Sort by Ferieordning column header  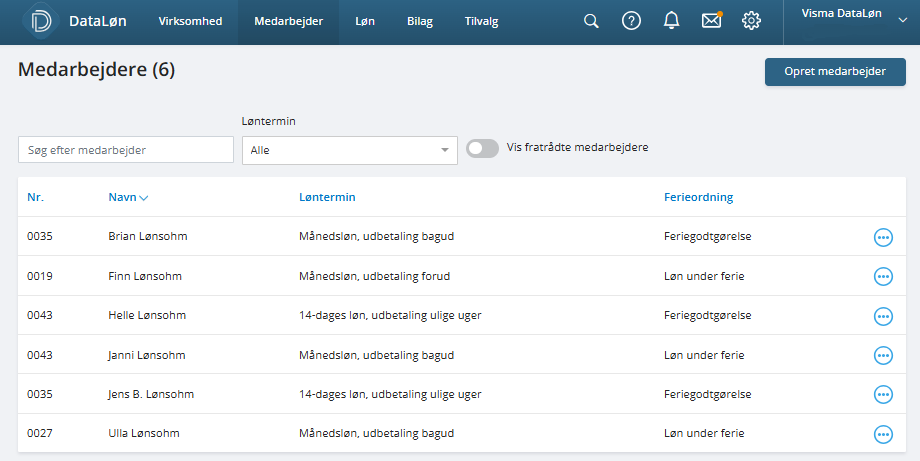(x=698, y=197)
